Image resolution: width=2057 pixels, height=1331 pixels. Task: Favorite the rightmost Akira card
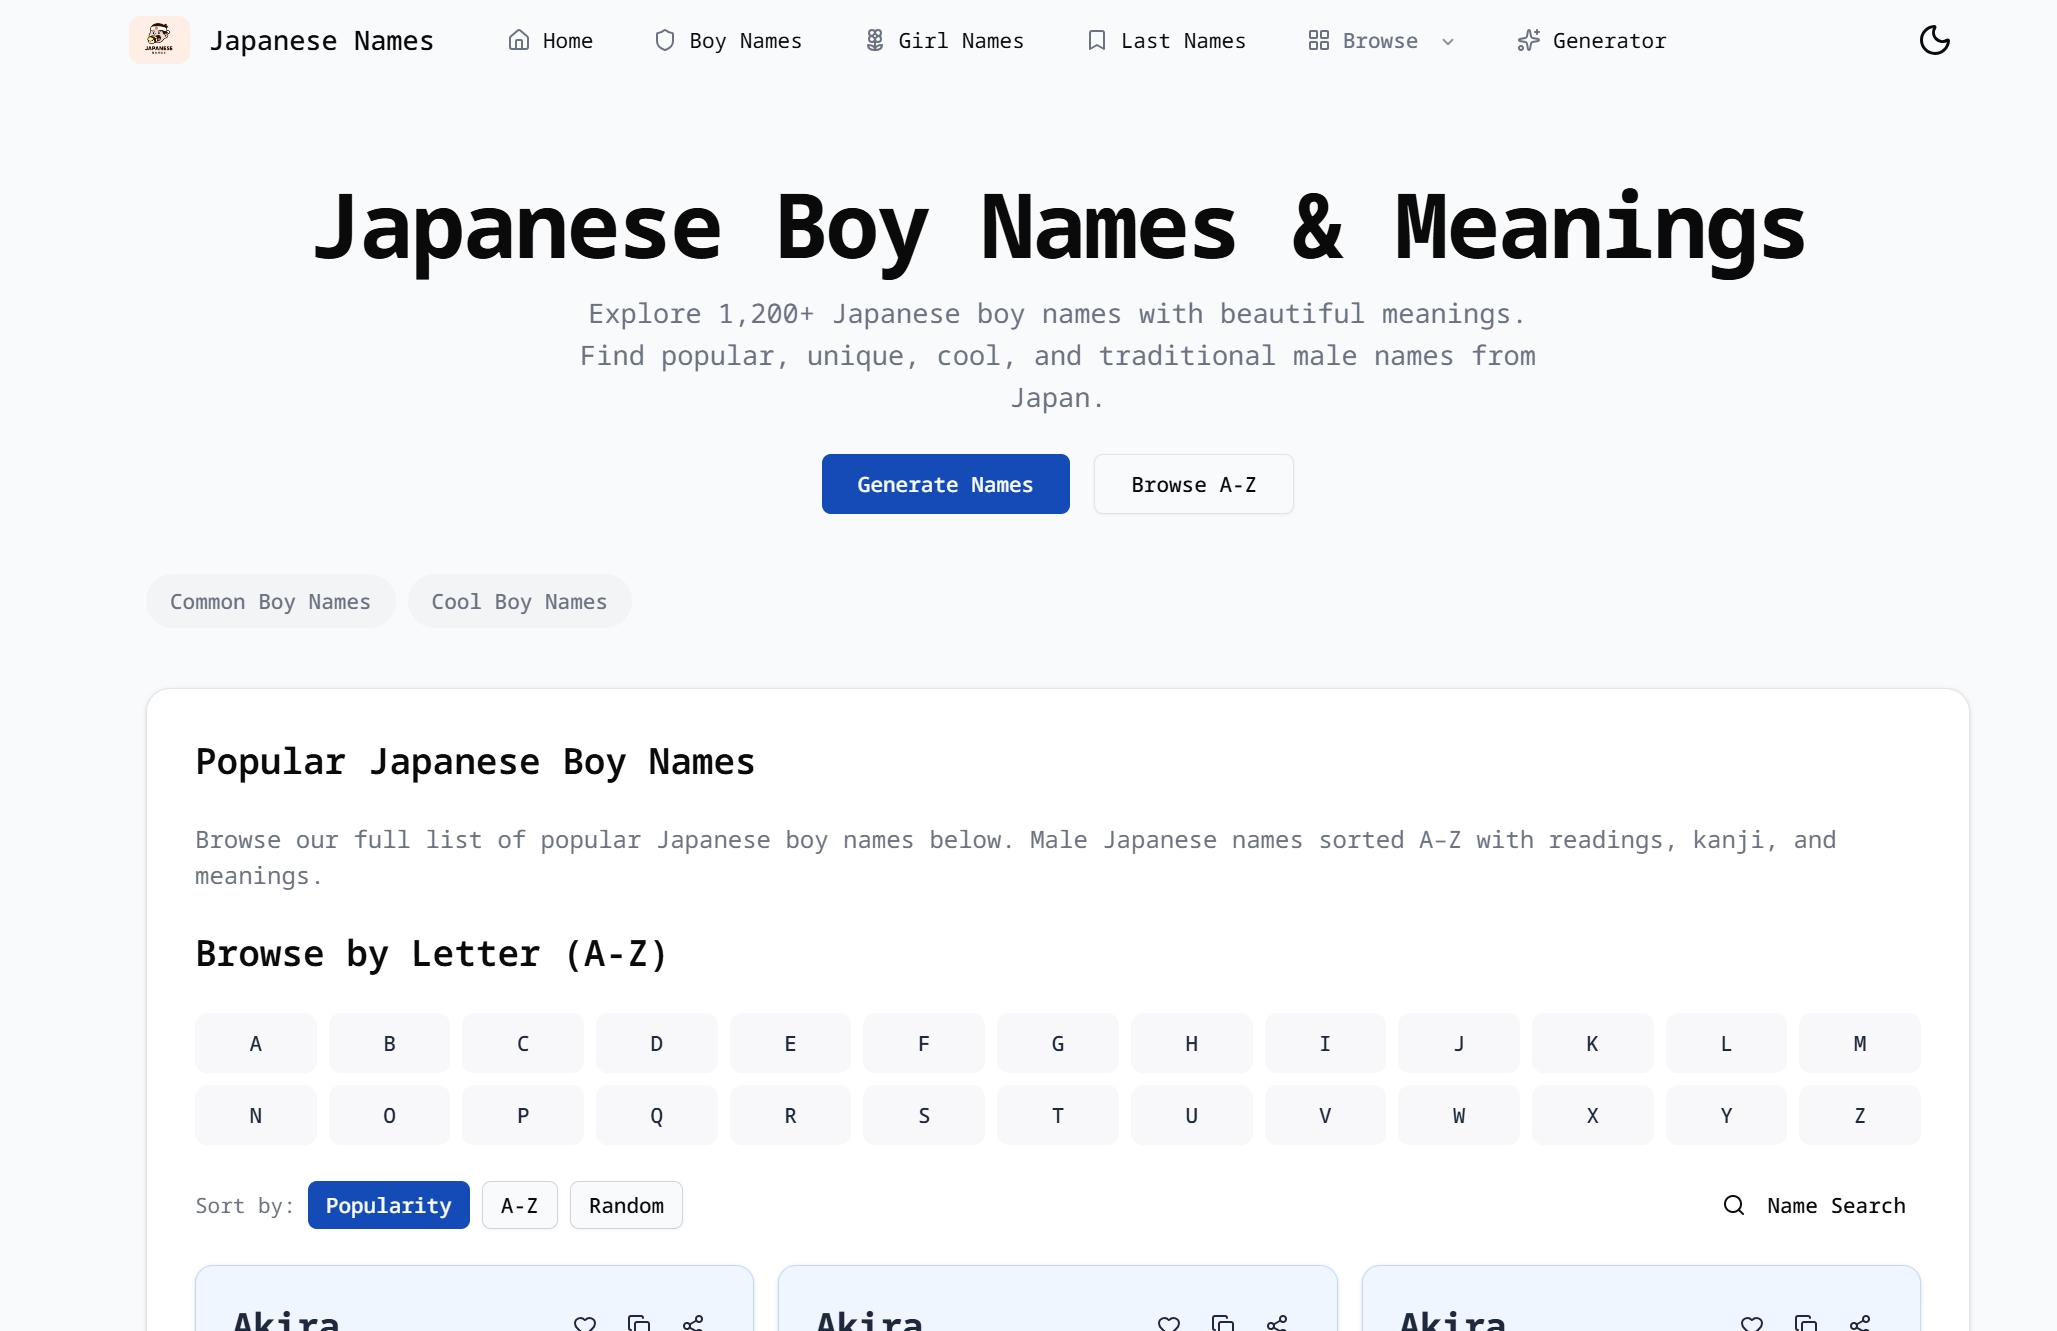1752,1322
